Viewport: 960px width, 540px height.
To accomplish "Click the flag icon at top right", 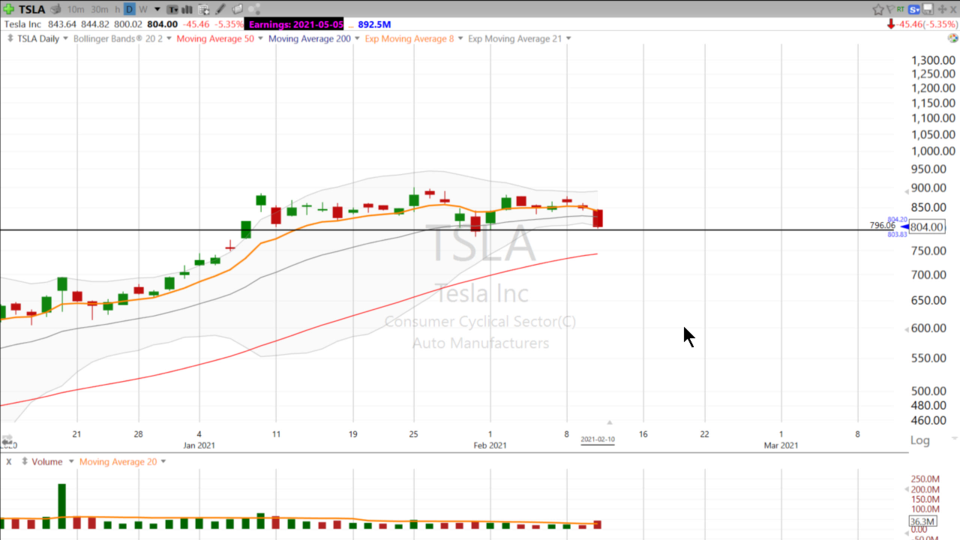I will (x=890, y=9).
